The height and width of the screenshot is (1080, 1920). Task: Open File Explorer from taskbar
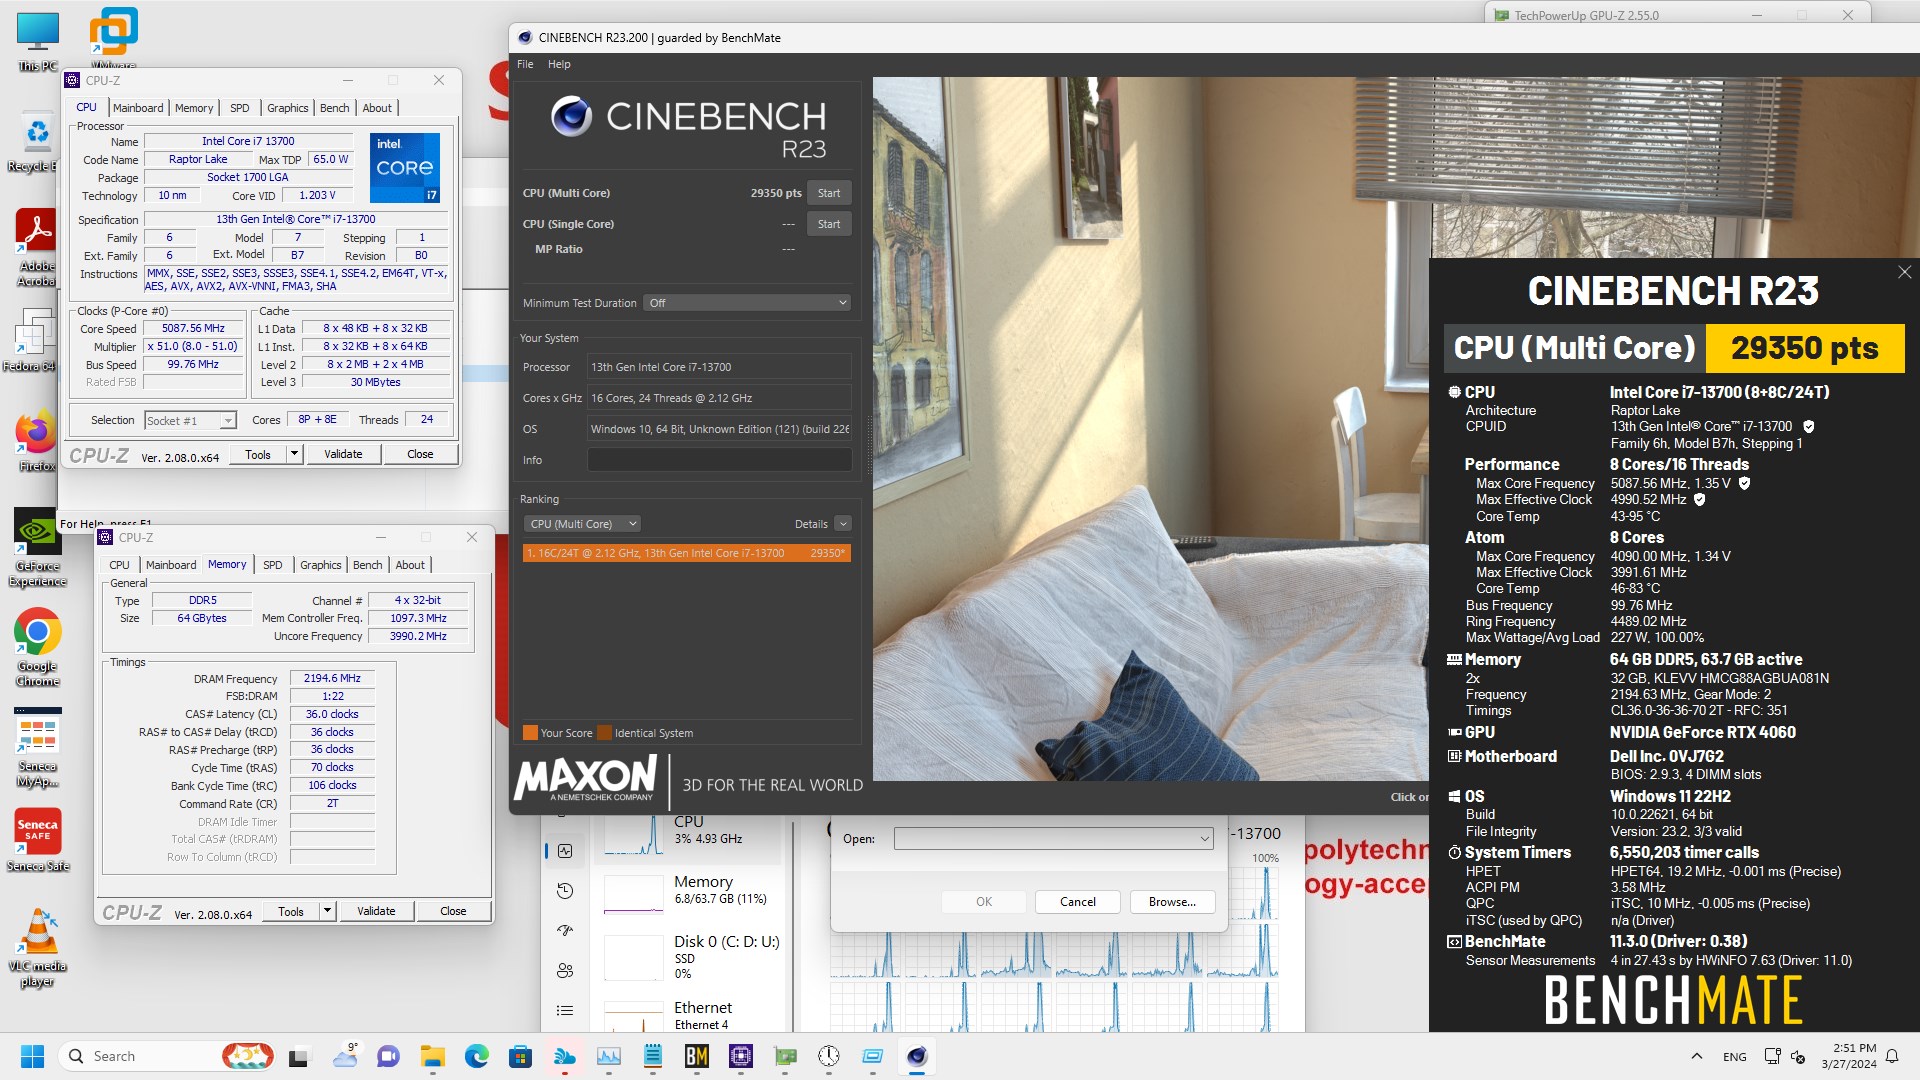click(x=432, y=1056)
